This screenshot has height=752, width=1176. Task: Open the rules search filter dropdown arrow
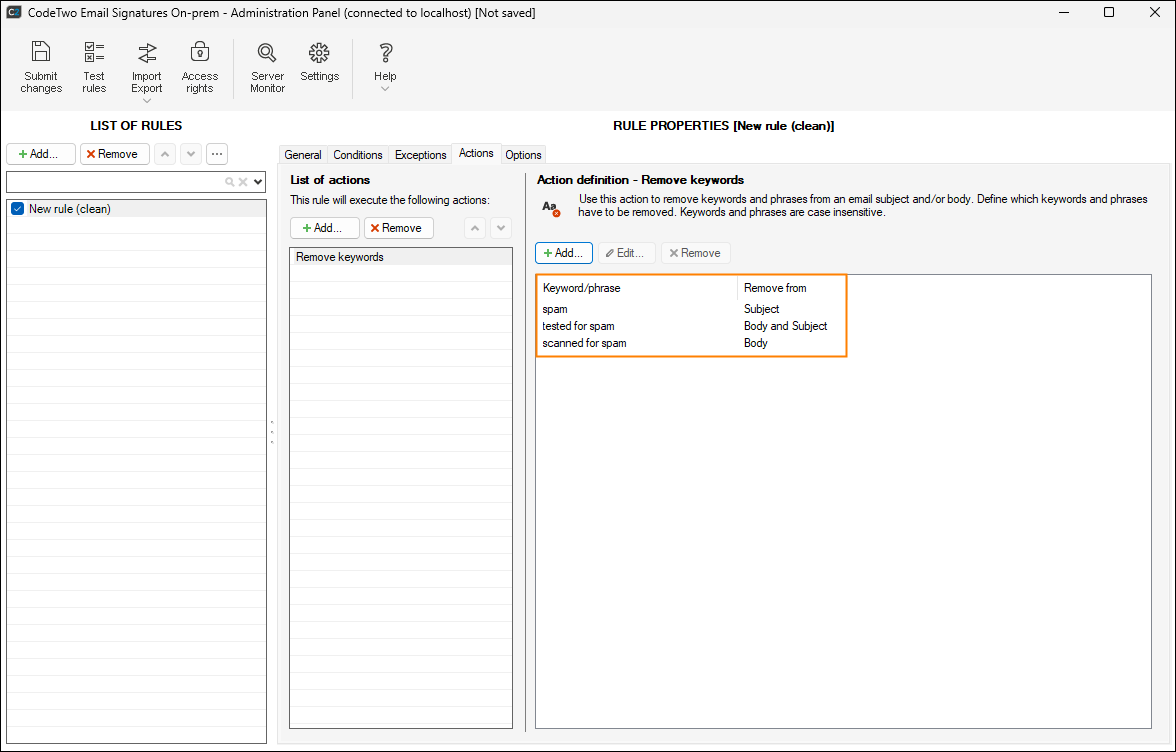coord(258,182)
